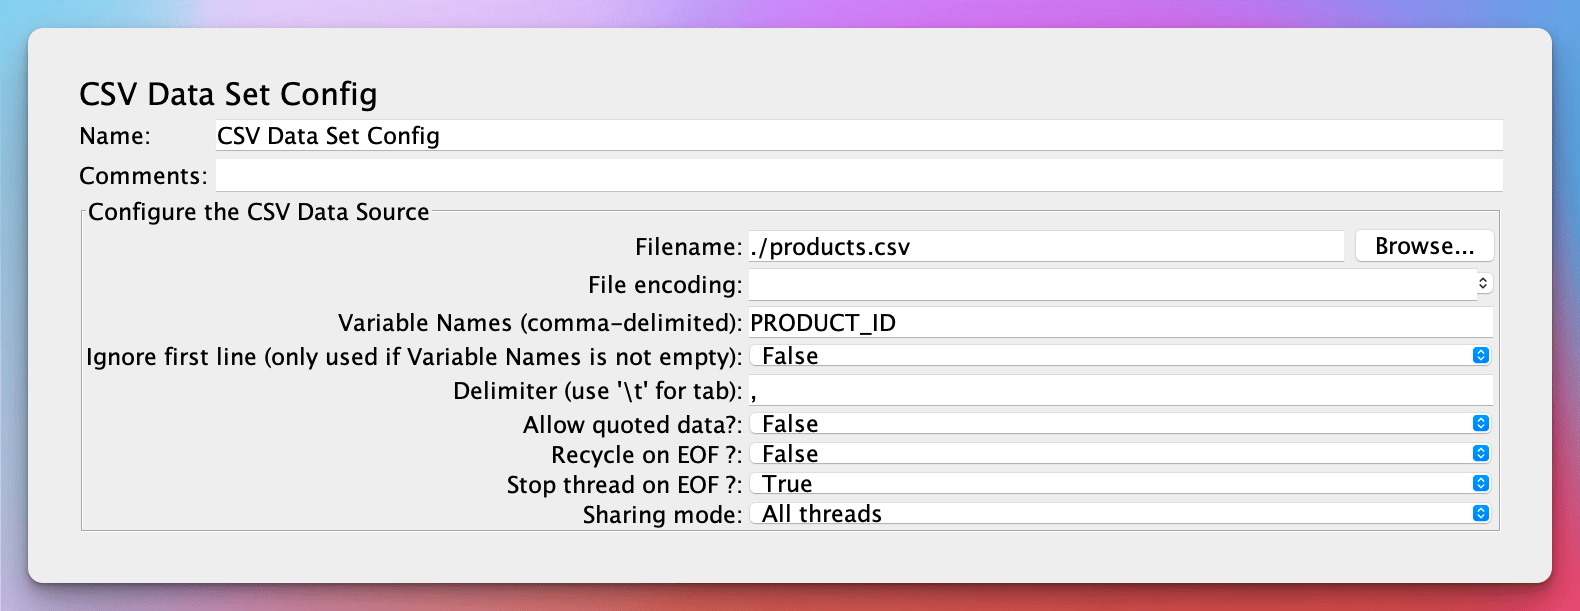Click the Delimiter input field
1580x611 pixels.
pyautogui.click(x=1120, y=391)
